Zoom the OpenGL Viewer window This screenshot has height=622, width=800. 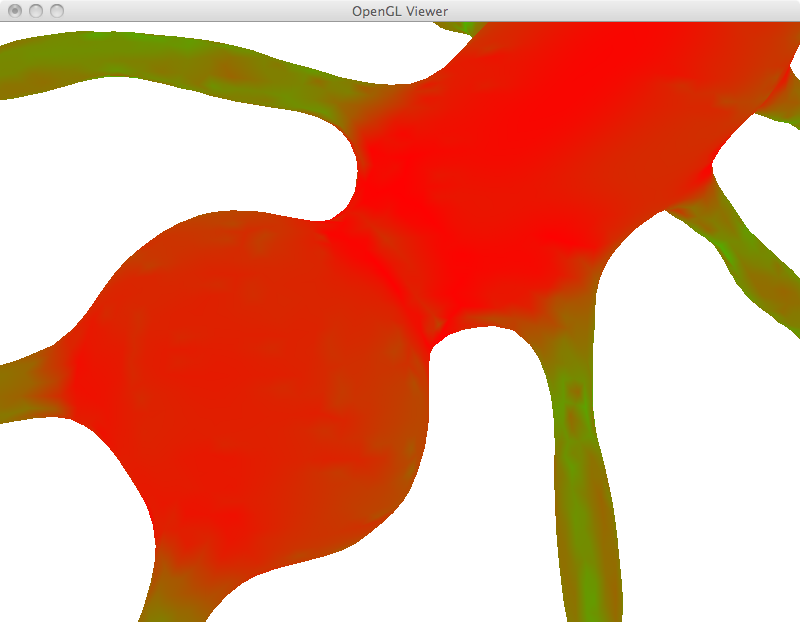pos(57,11)
